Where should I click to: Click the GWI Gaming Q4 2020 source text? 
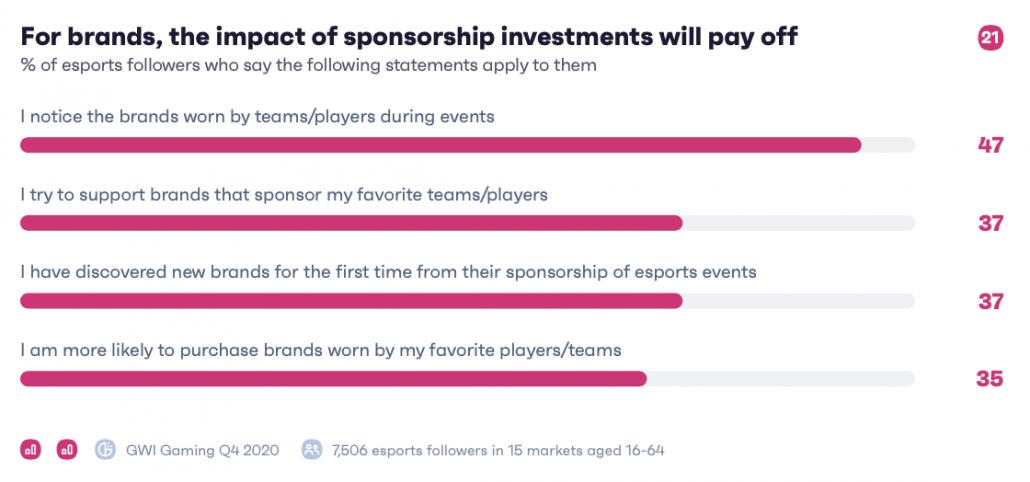(x=202, y=450)
